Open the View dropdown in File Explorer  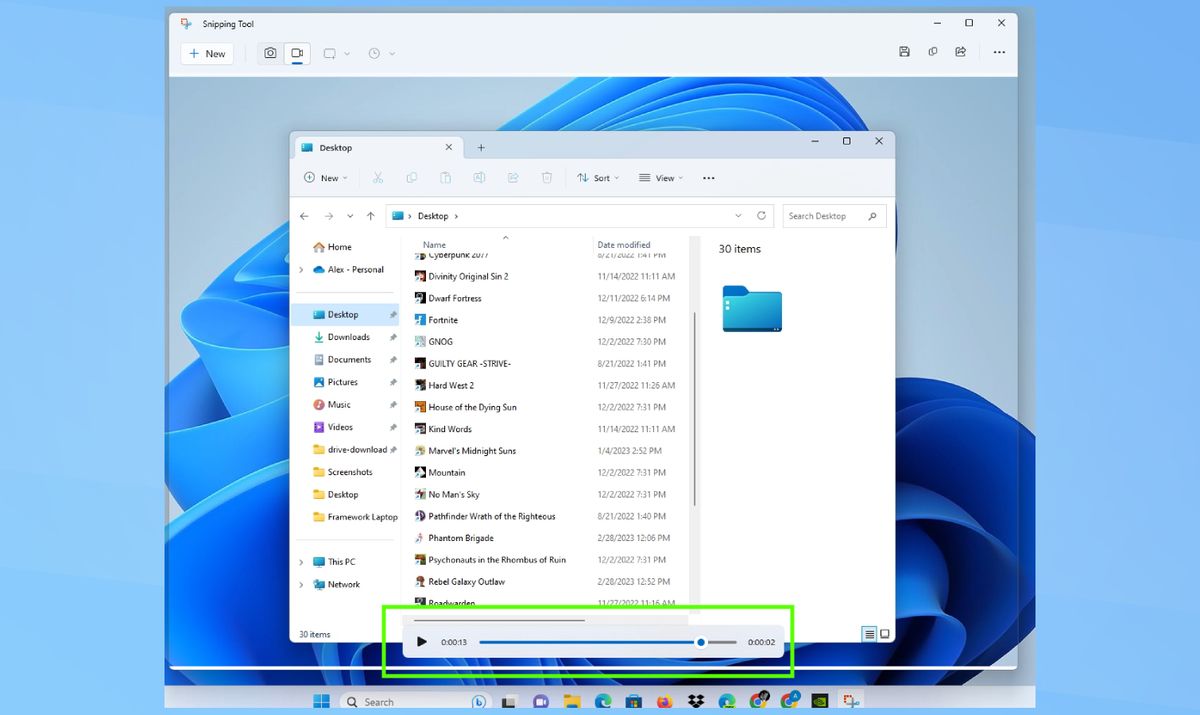point(660,177)
